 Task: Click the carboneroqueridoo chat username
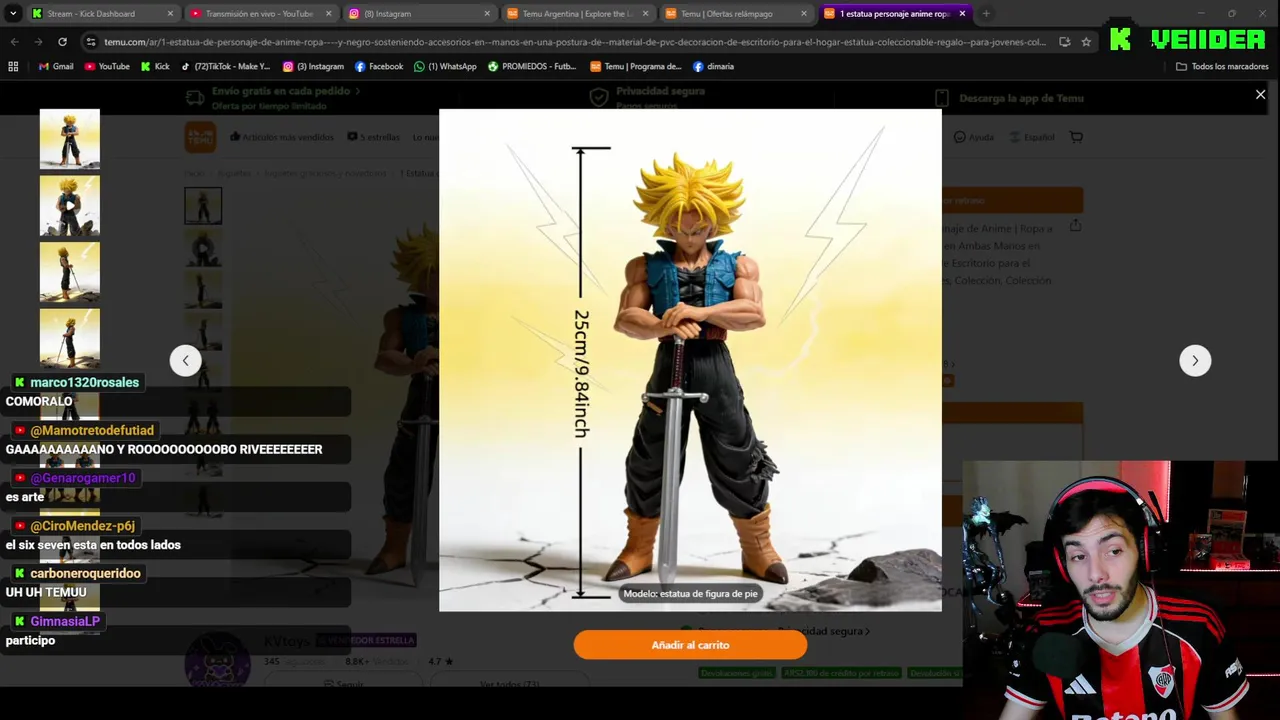[85, 573]
